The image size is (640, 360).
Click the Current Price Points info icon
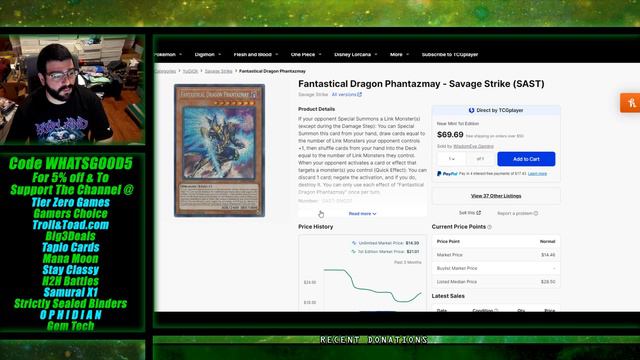pyautogui.click(x=489, y=227)
